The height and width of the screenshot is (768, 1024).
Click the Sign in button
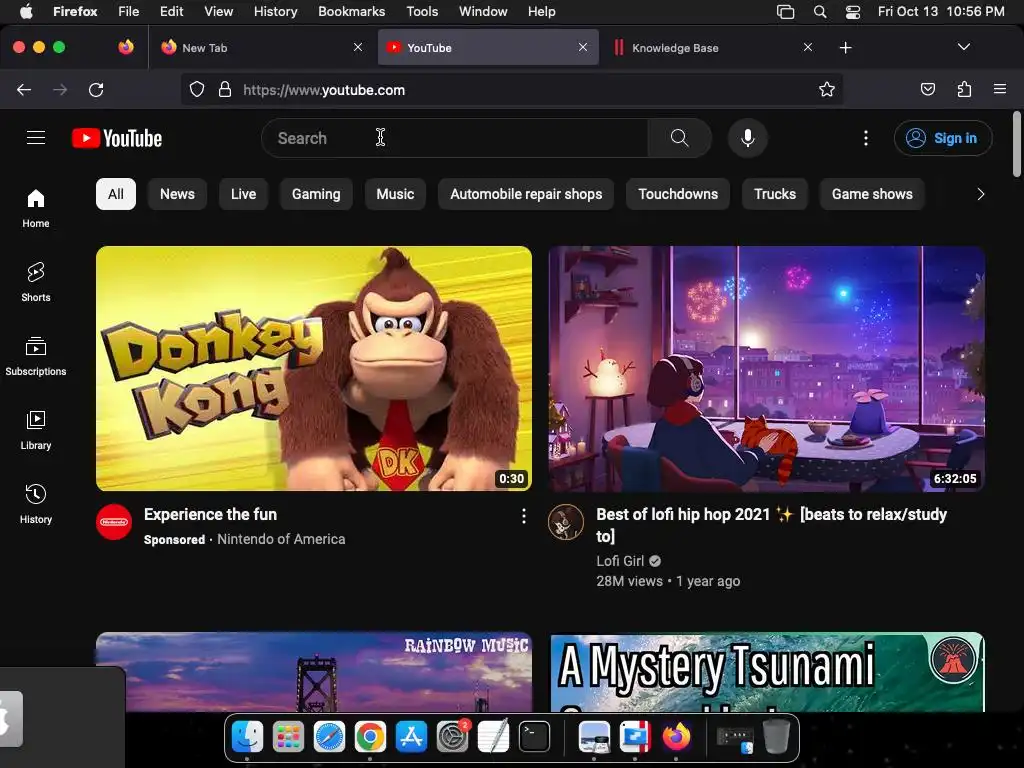(x=943, y=138)
